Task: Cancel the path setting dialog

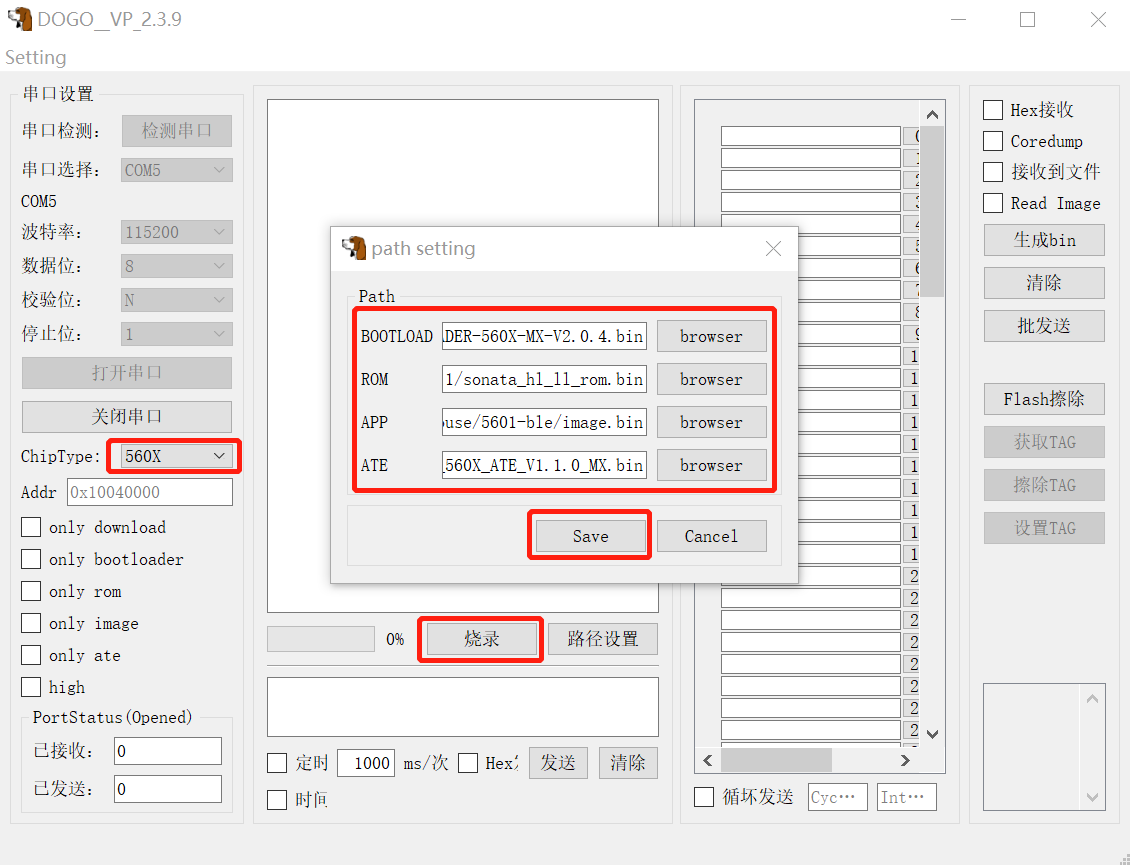Action: [711, 536]
